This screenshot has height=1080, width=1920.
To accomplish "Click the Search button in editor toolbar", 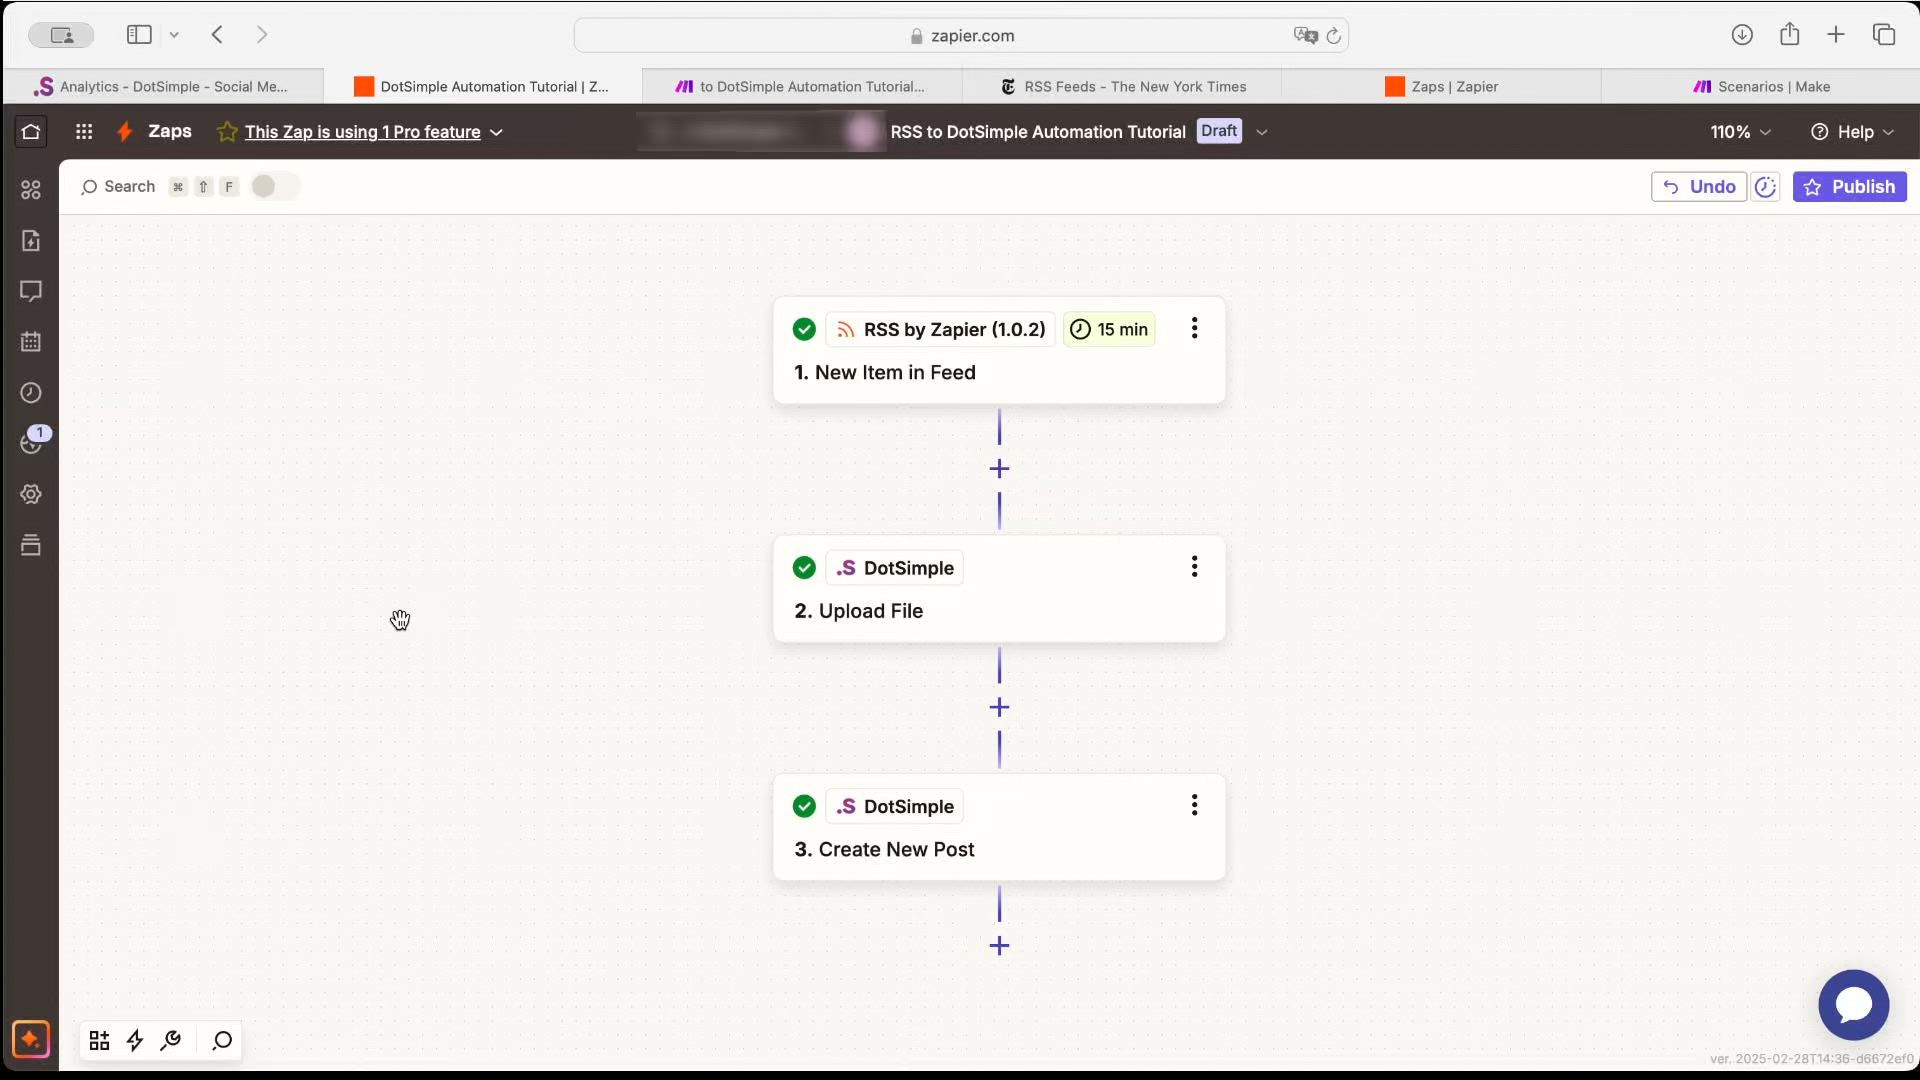I will pos(118,187).
